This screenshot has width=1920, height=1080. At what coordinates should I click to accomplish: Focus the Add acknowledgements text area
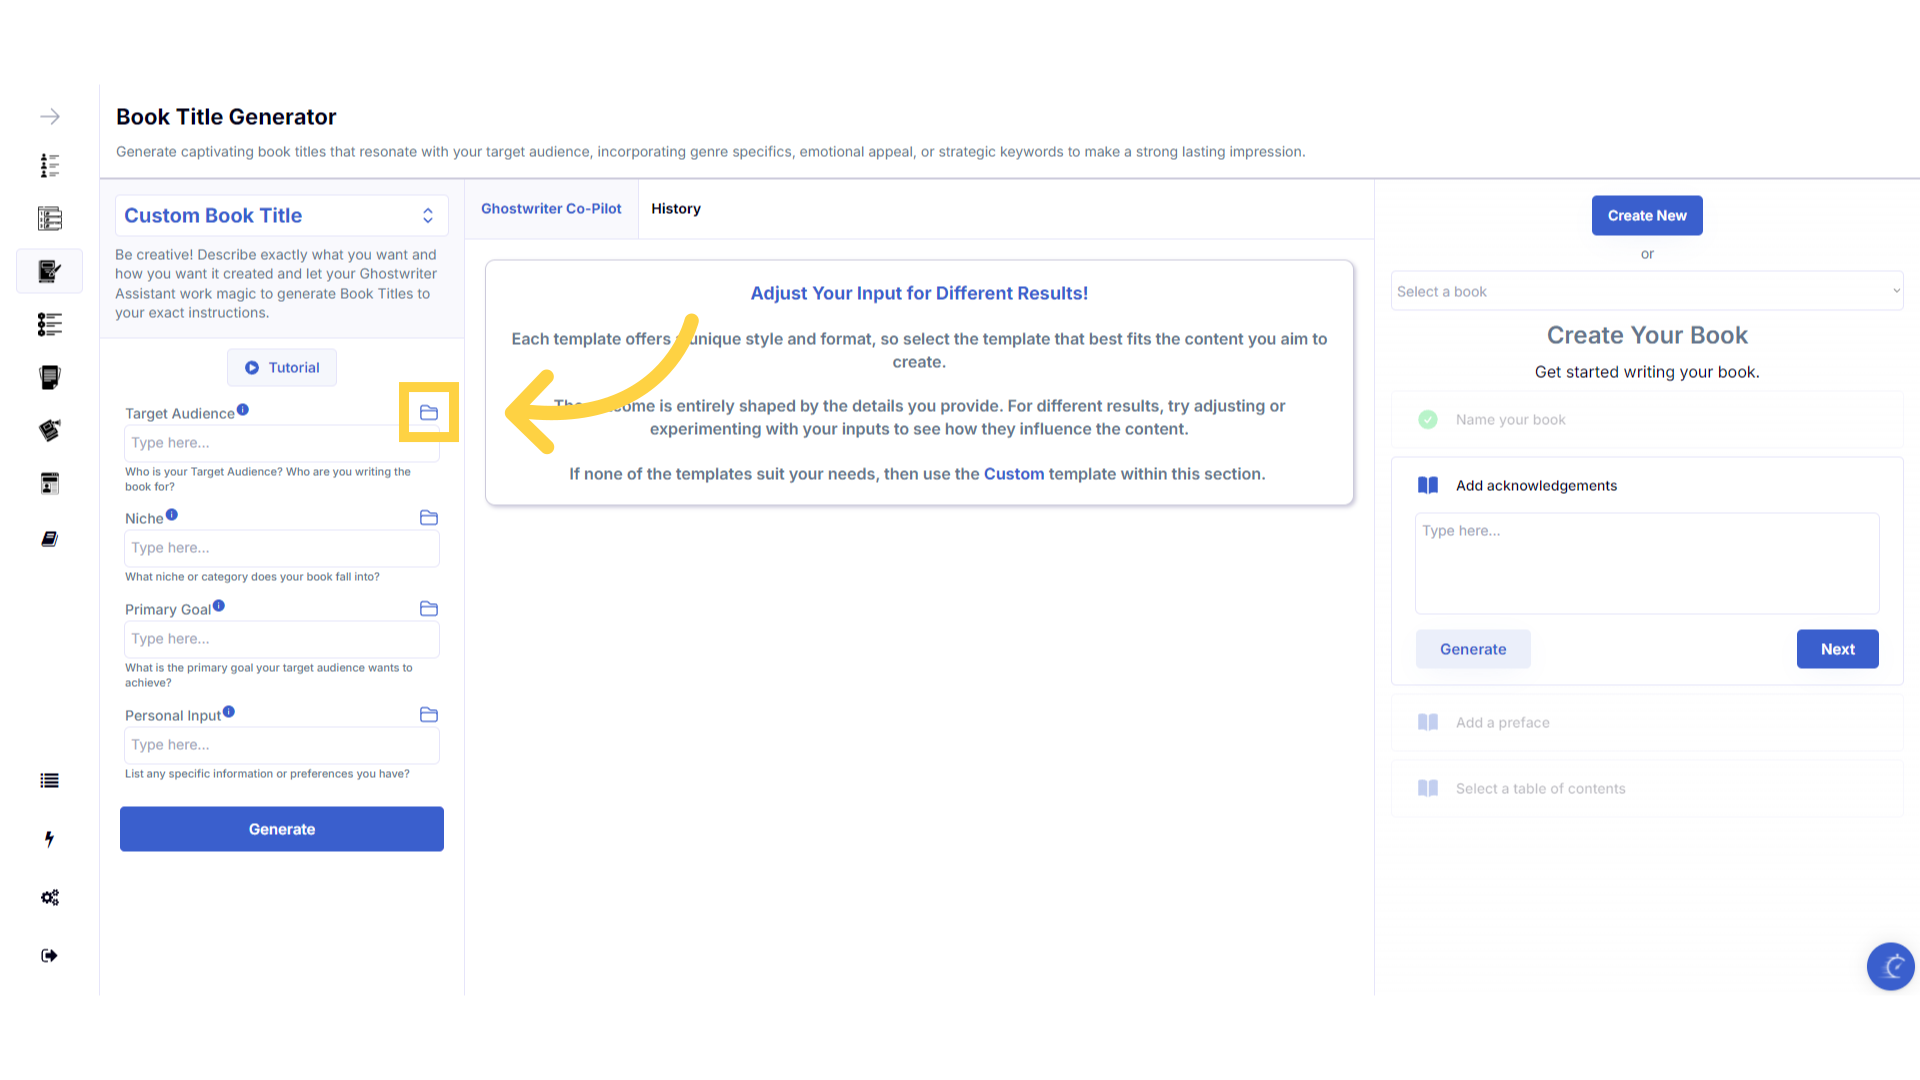coord(1647,564)
